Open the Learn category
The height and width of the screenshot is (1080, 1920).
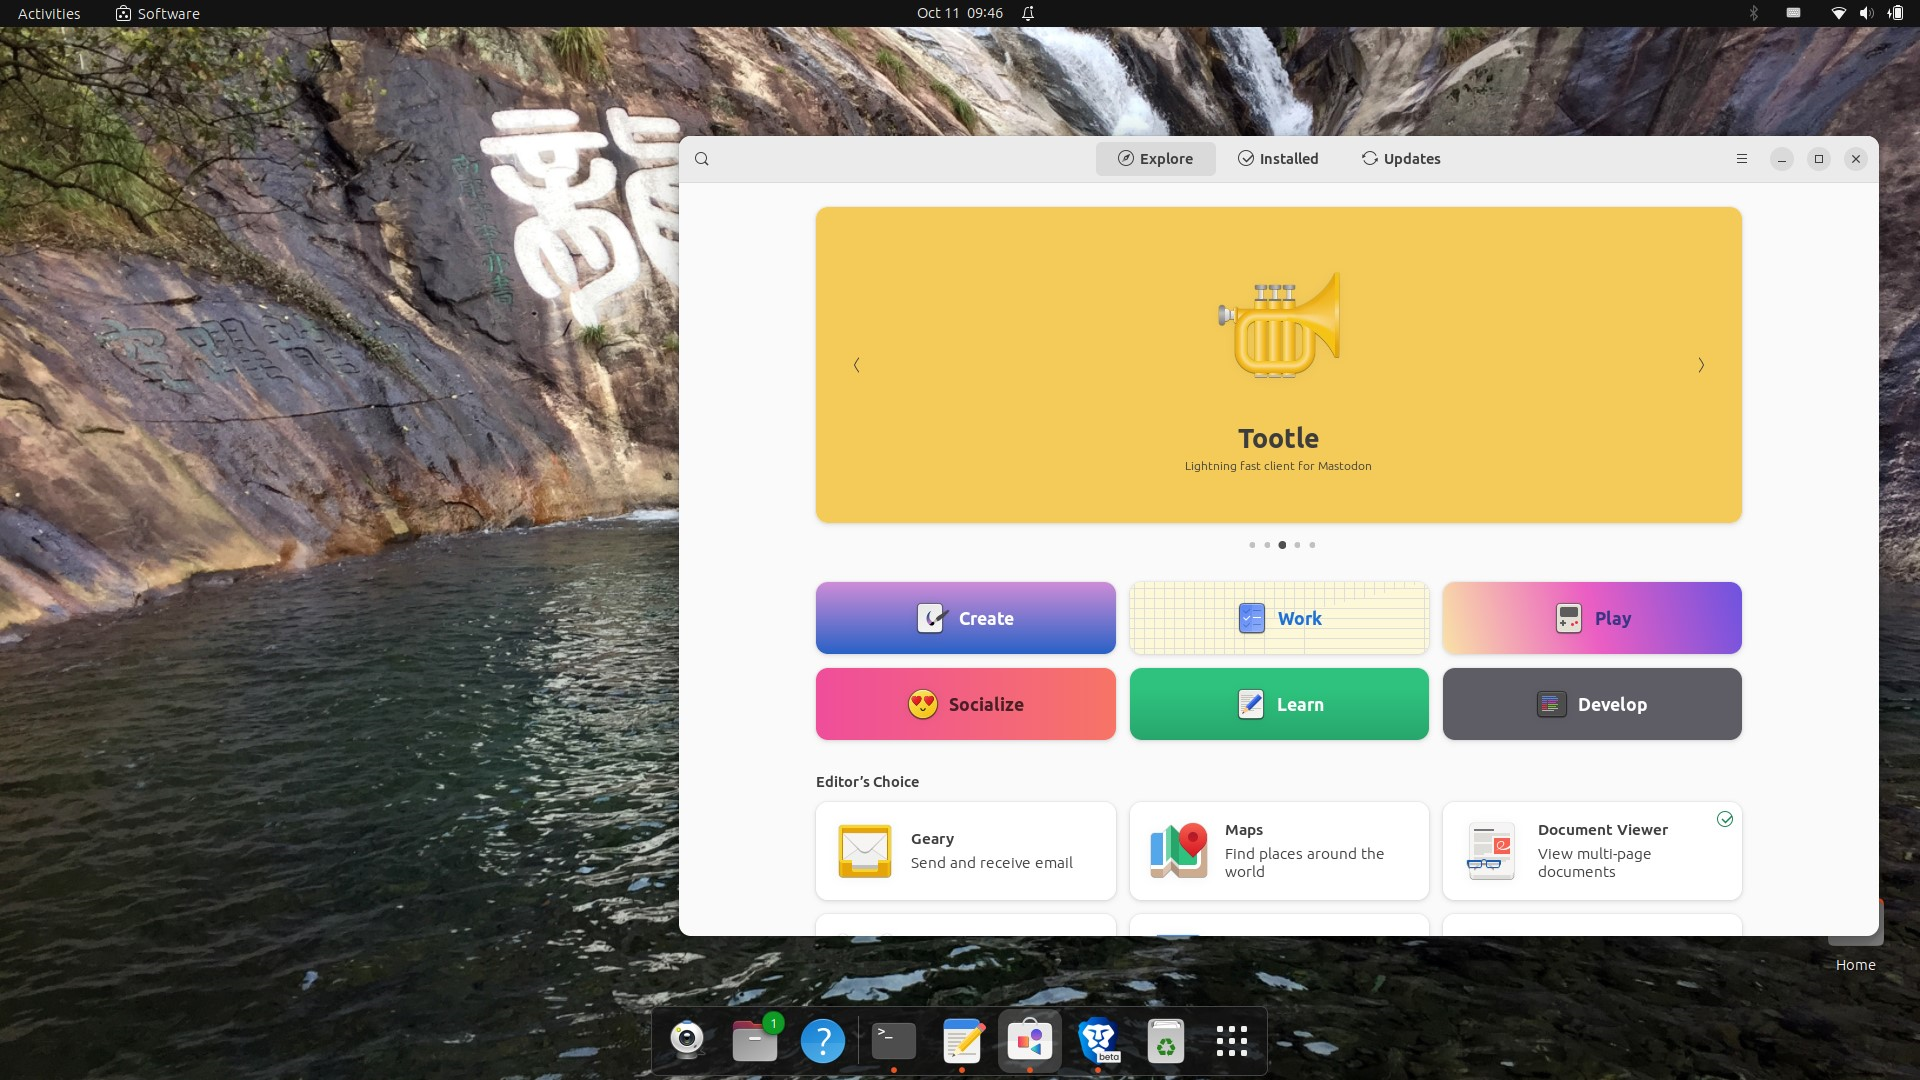(x=1279, y=704)
